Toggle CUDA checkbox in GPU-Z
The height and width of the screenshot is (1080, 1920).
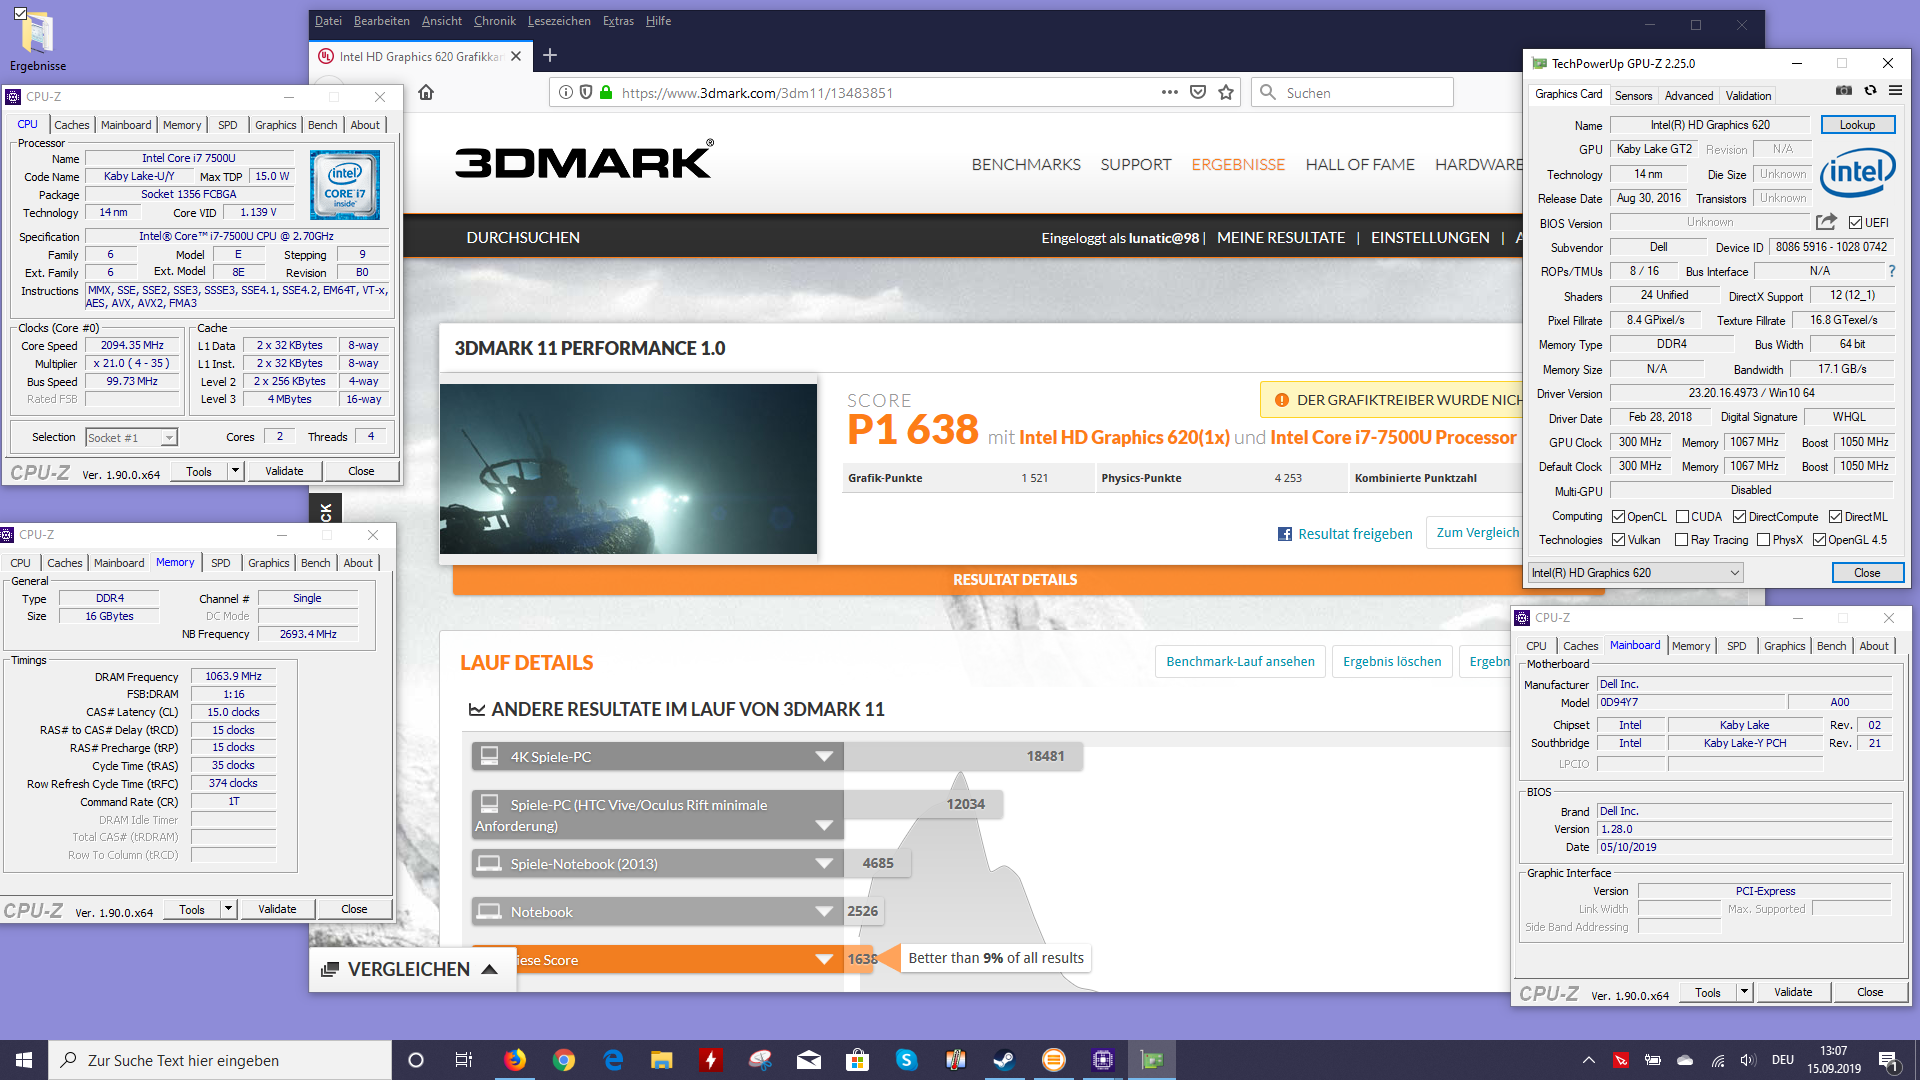tap(1682, 517)
